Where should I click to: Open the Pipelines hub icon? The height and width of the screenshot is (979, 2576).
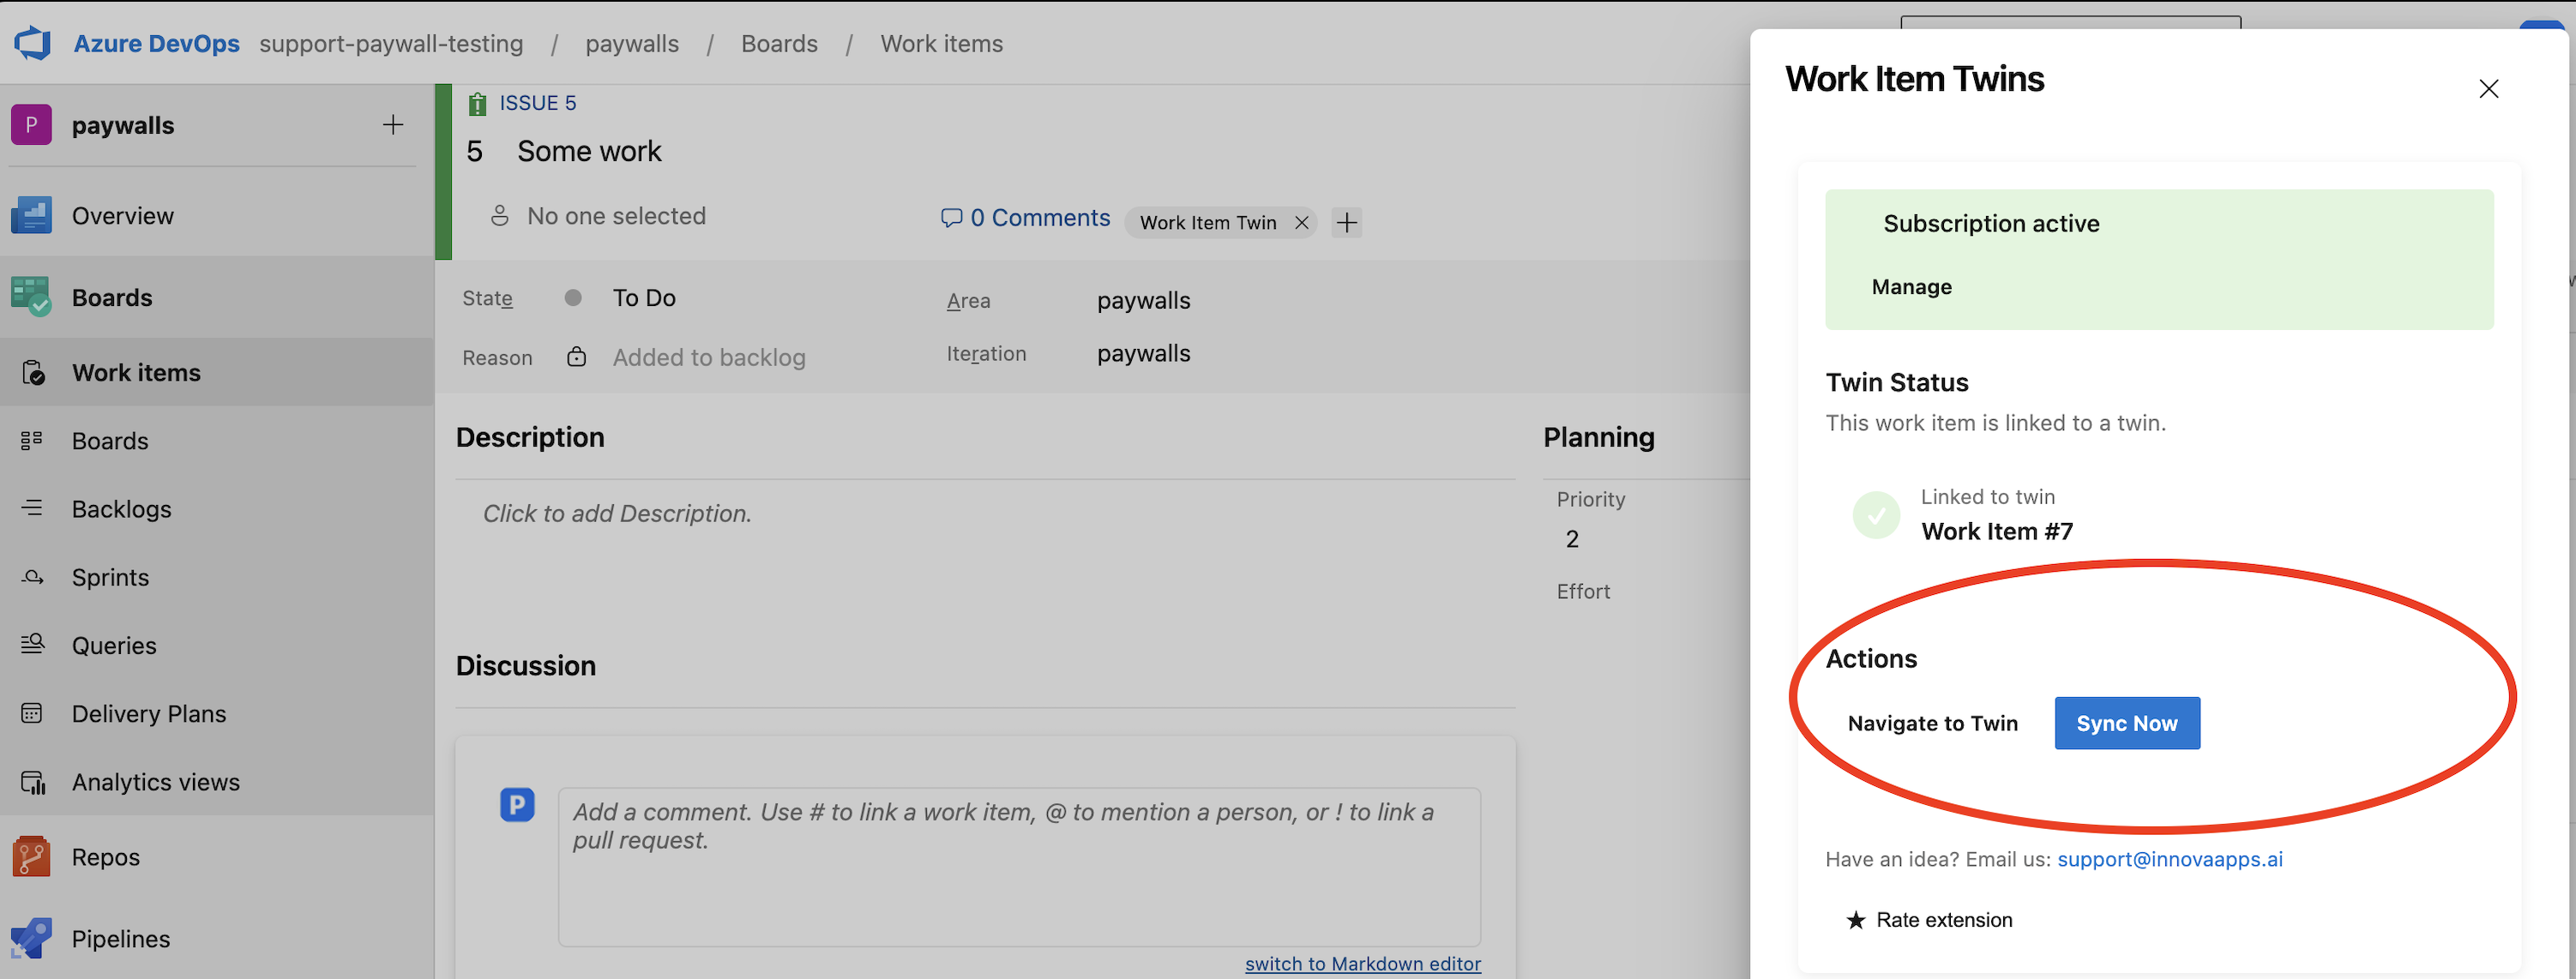click(31, 938)
